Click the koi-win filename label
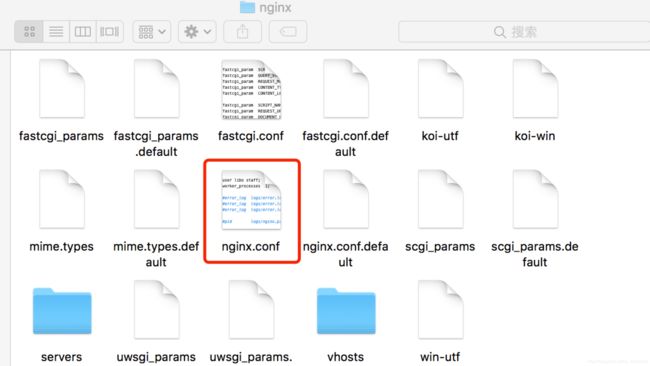 click(x=535, y=136)
